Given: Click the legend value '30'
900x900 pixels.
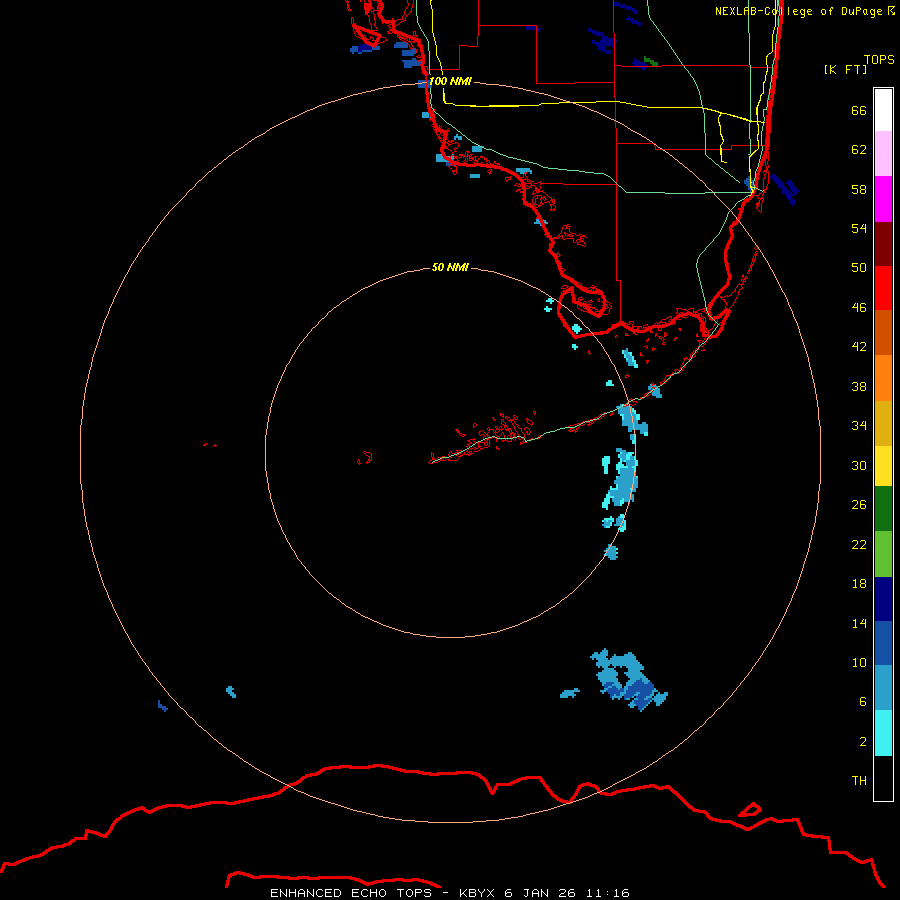Looking at the screenshot, I should point(859,465).
